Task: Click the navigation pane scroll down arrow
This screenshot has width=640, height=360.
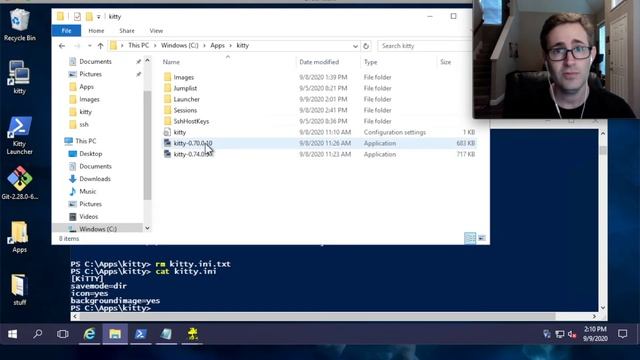Action: coord(147,228)
